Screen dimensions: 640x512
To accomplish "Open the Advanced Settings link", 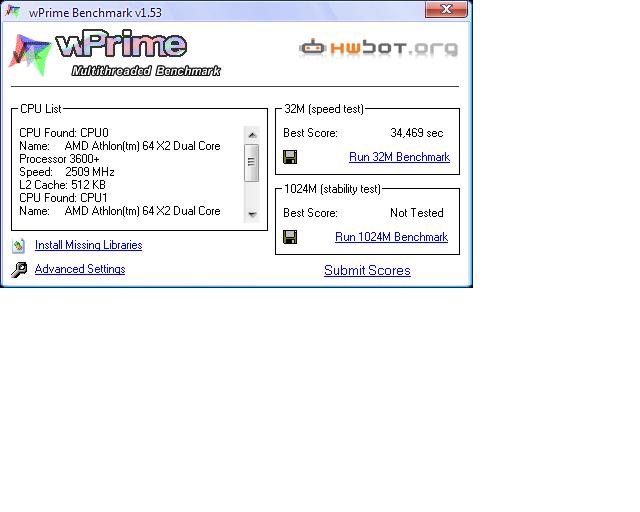I will click(80, 269).
